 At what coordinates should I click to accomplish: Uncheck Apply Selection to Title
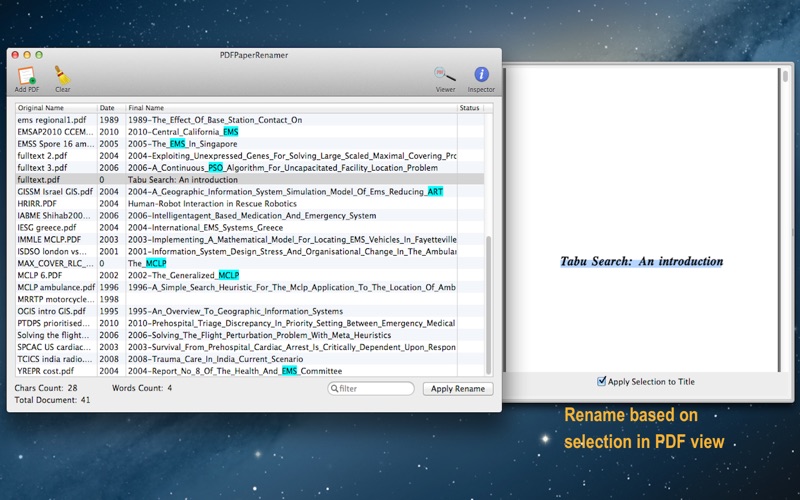(x=601, y=381)
